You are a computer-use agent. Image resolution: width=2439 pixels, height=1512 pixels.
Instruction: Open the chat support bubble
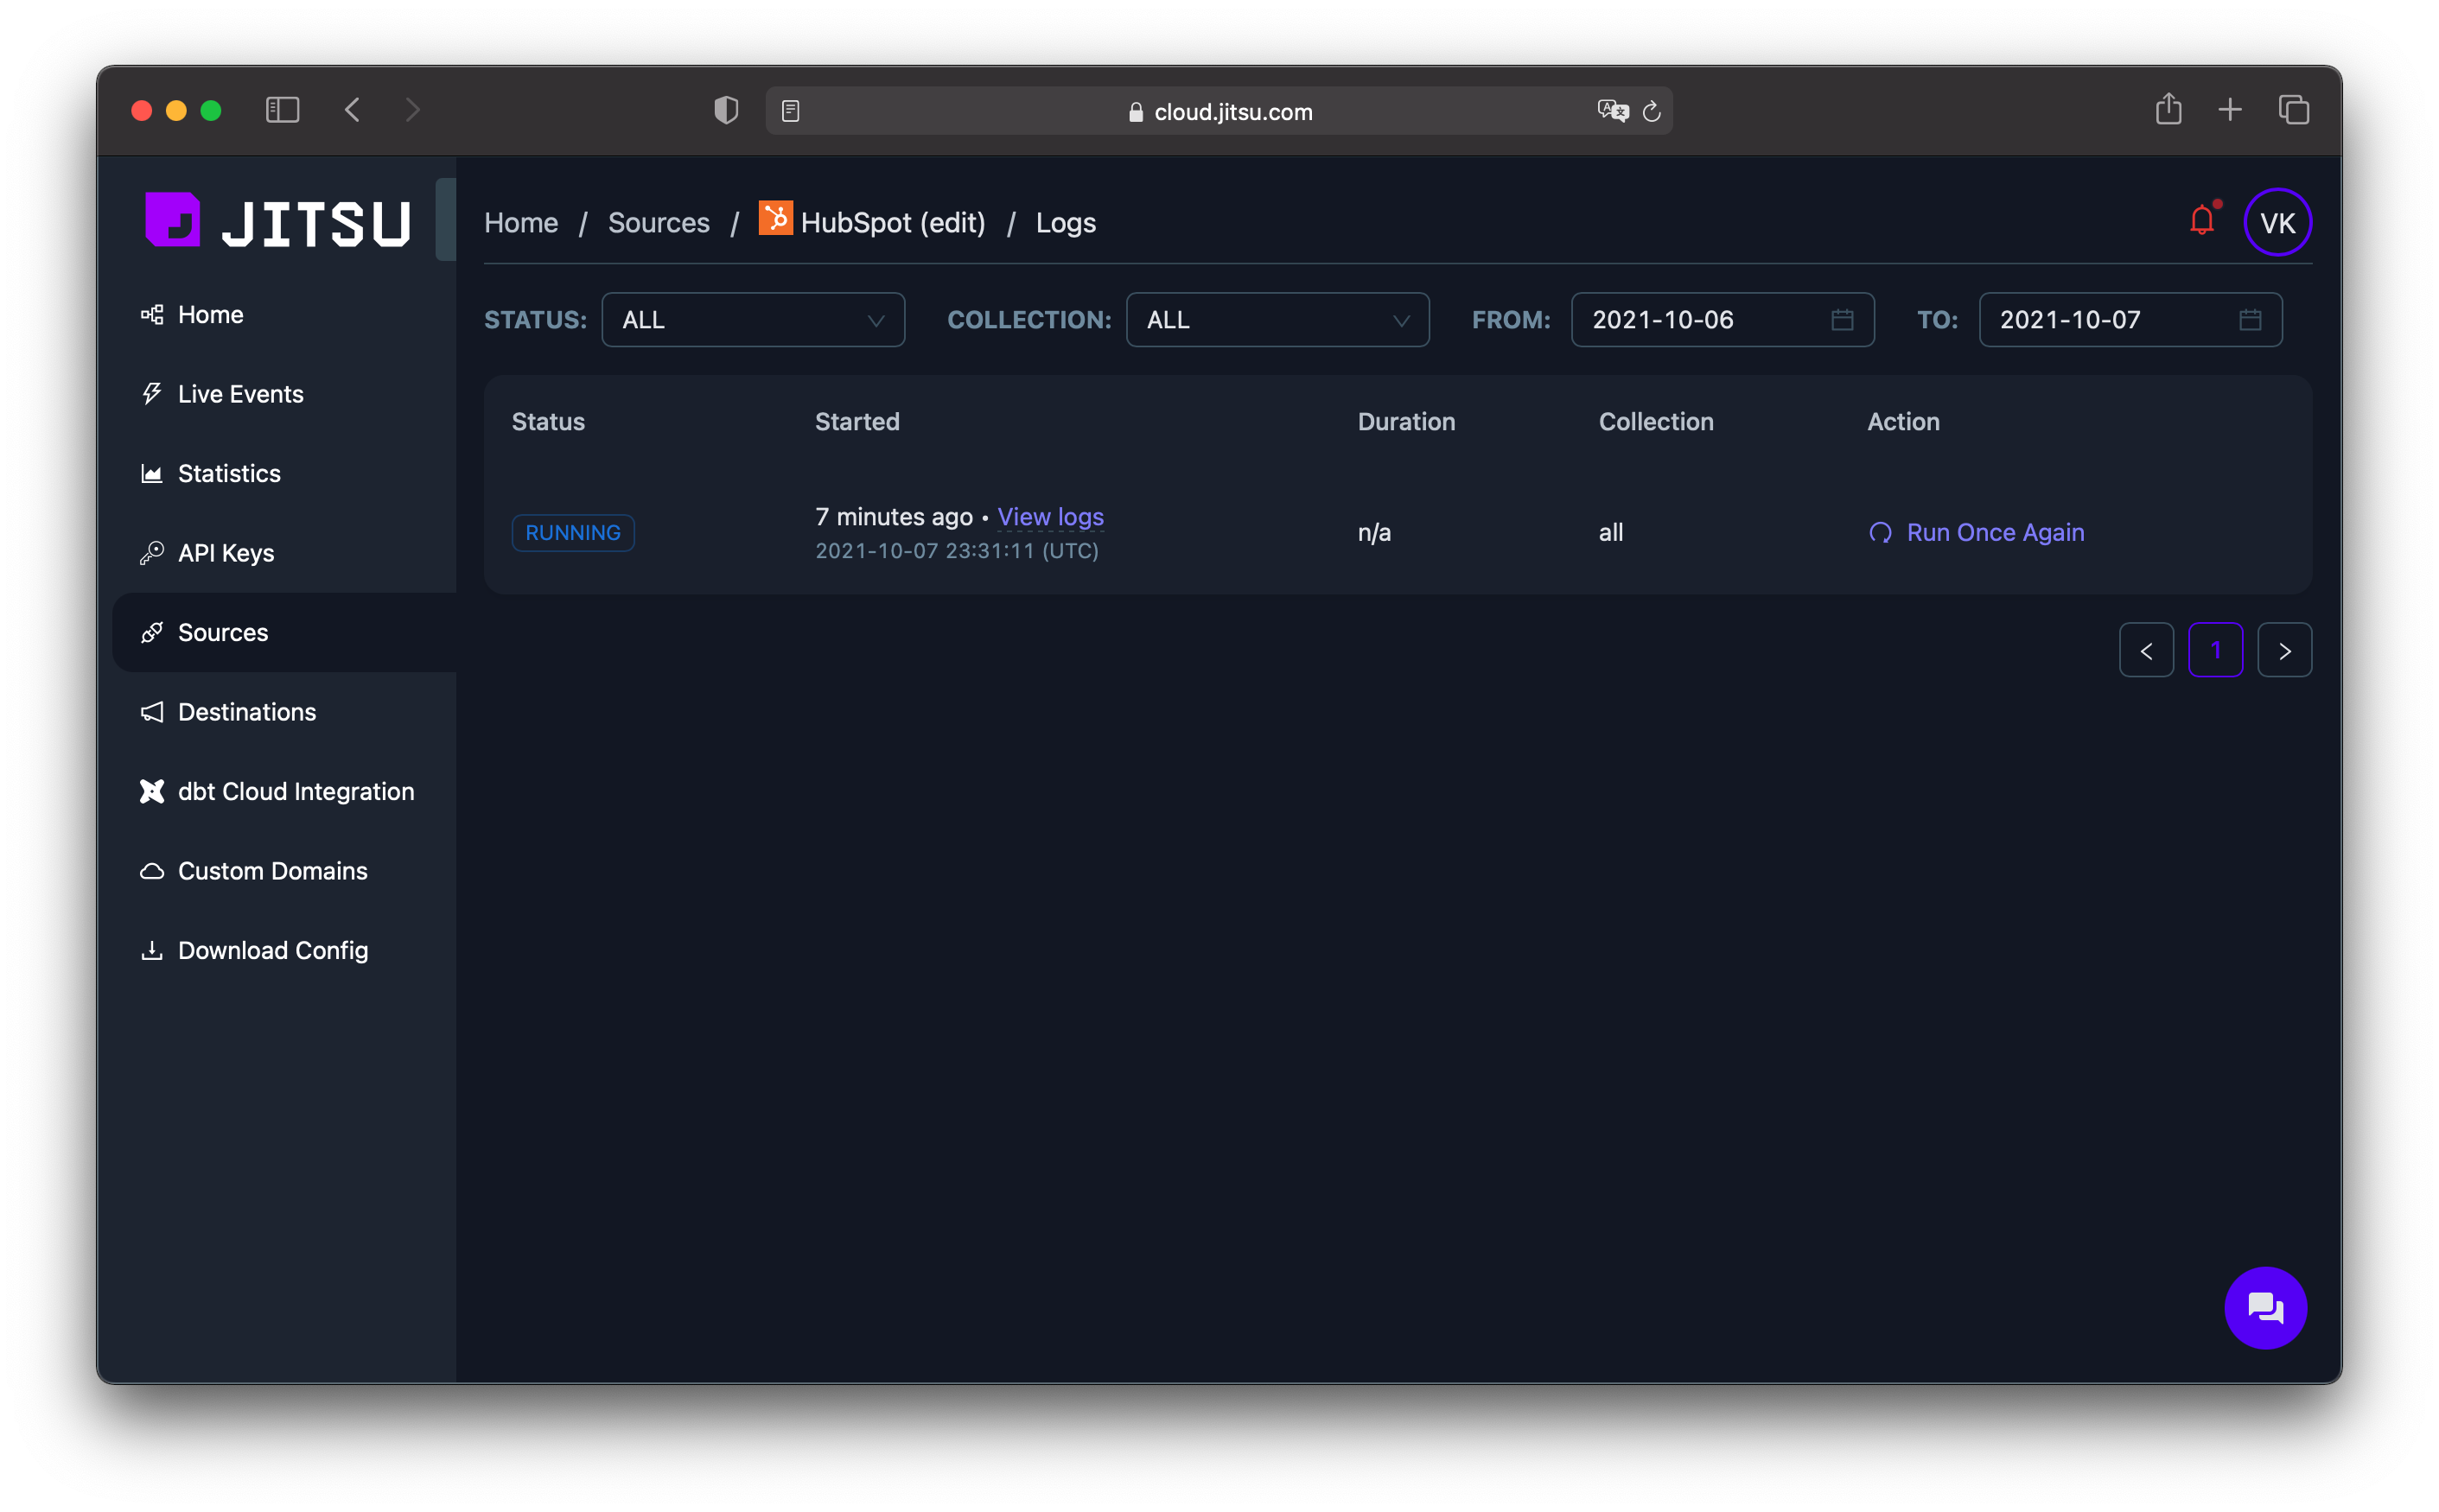click(x=2265, y=1307)
